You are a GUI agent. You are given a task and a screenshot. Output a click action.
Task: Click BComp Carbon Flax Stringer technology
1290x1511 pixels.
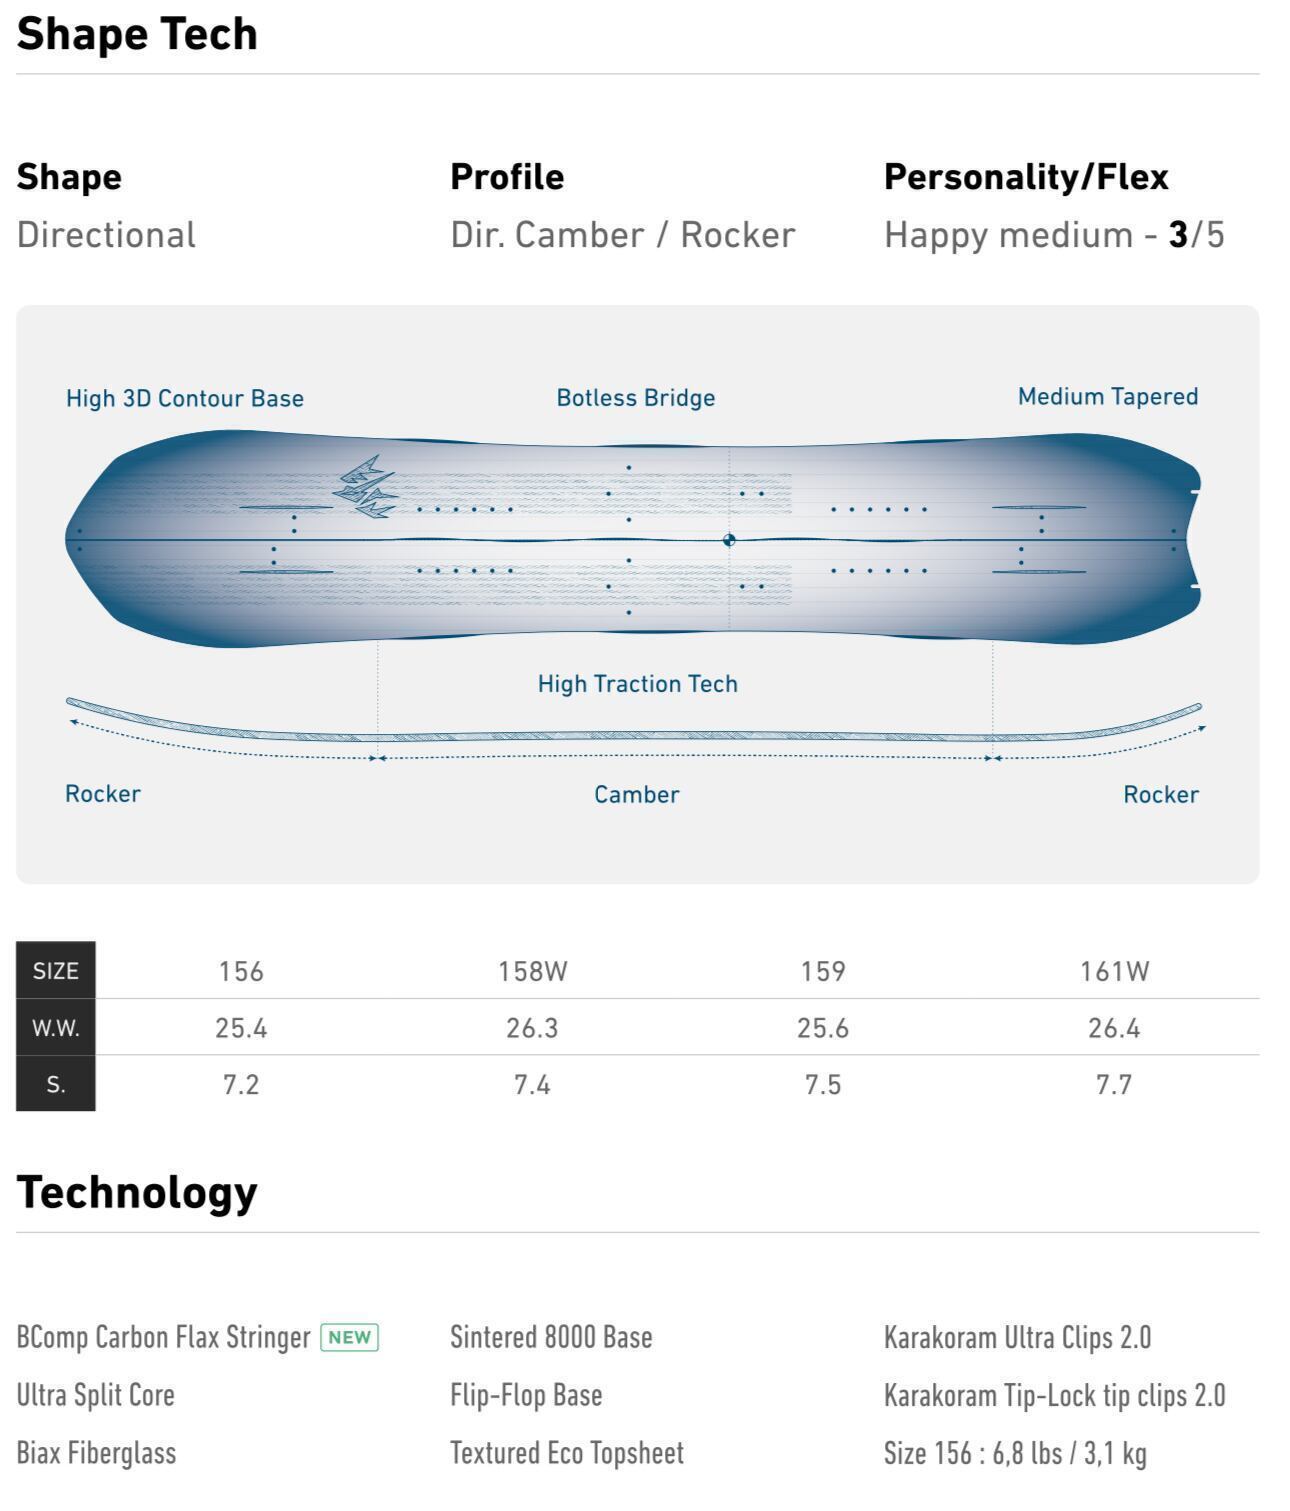[164, 1337]
